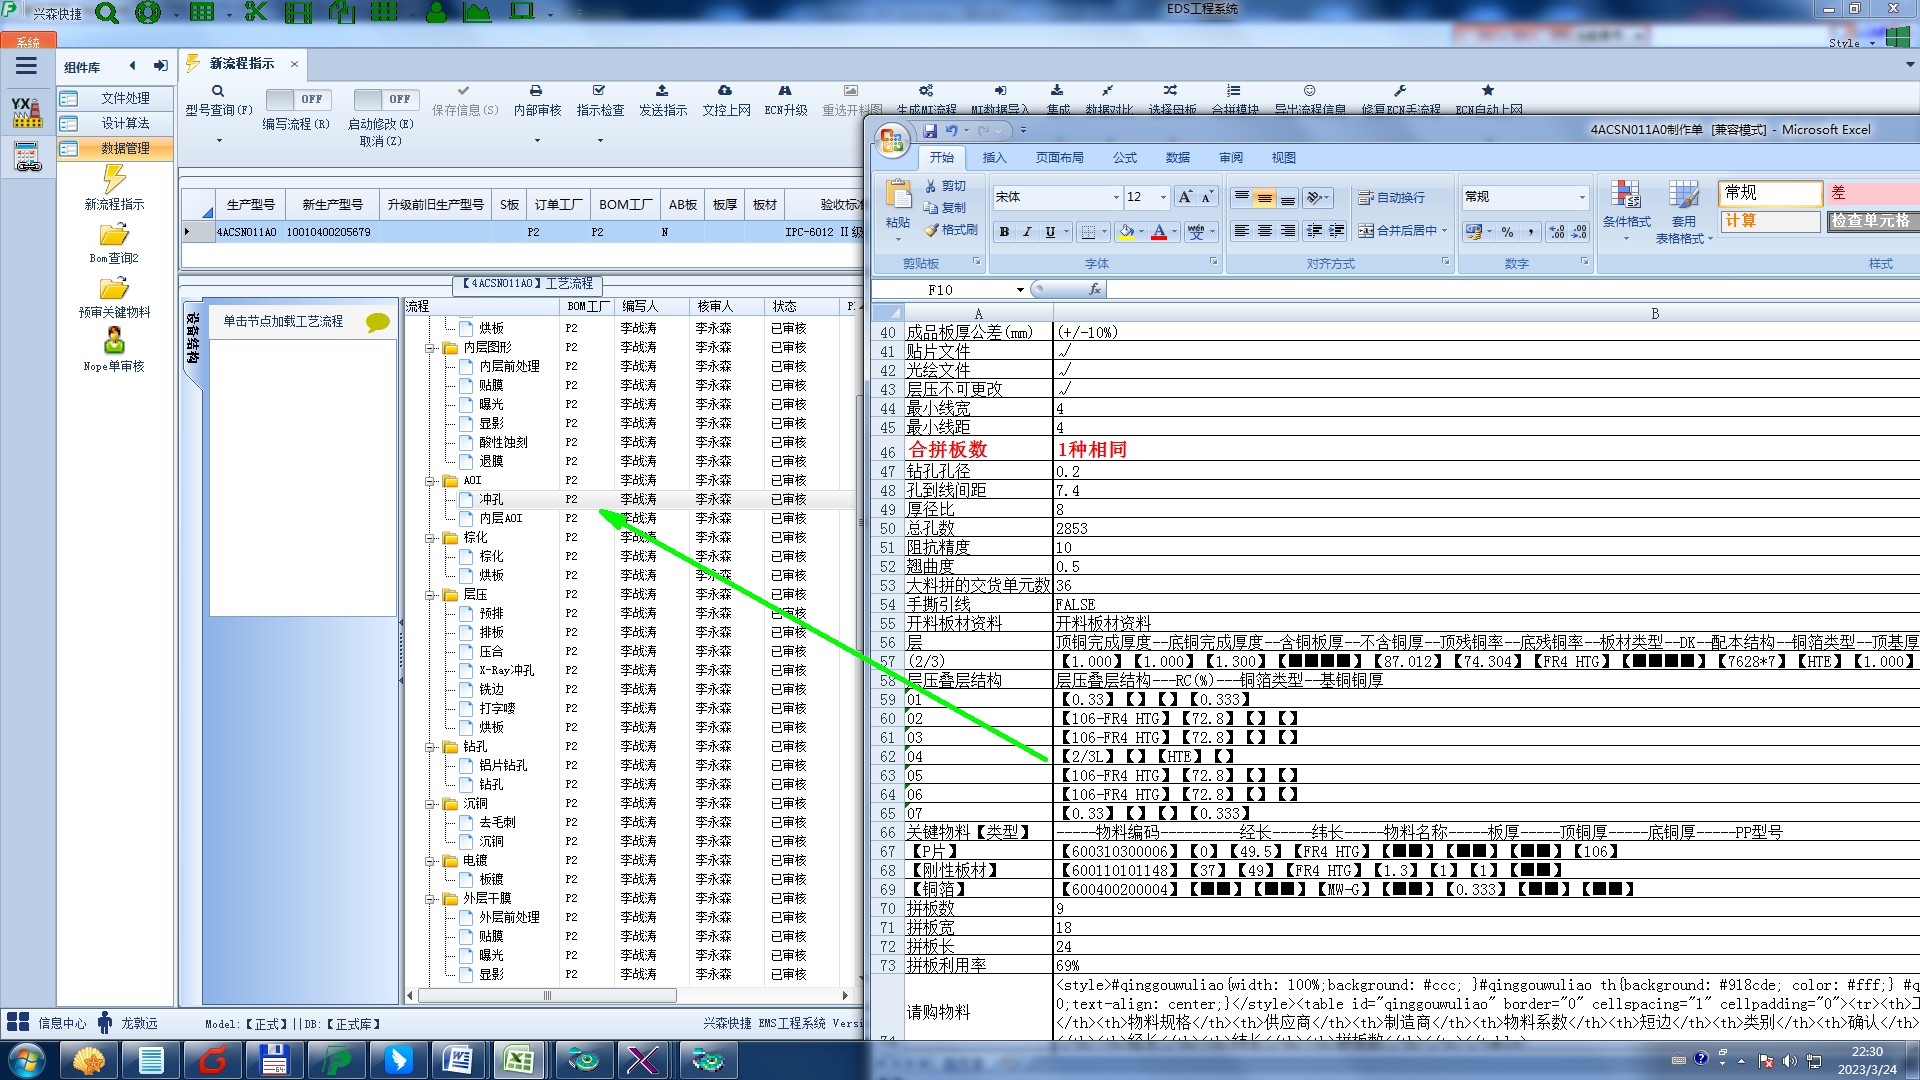
Task: Click the 型号查询 search icon
Action: [218, 91]
